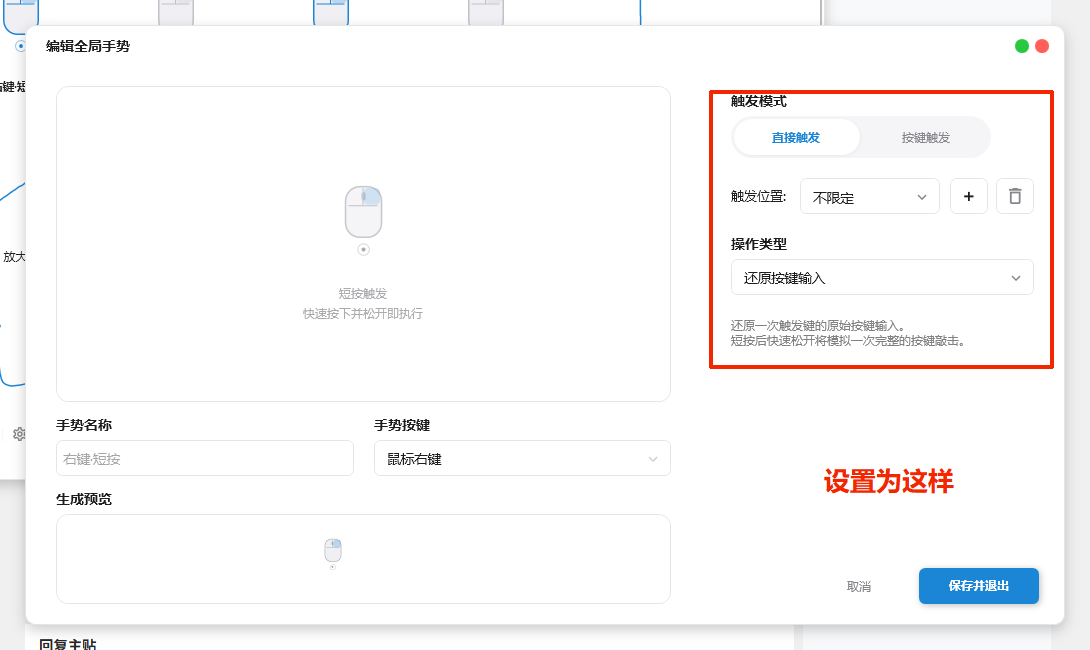Click the green circle window button
This screenshot has width=1090, height=650.
(x=1021, y=46)
